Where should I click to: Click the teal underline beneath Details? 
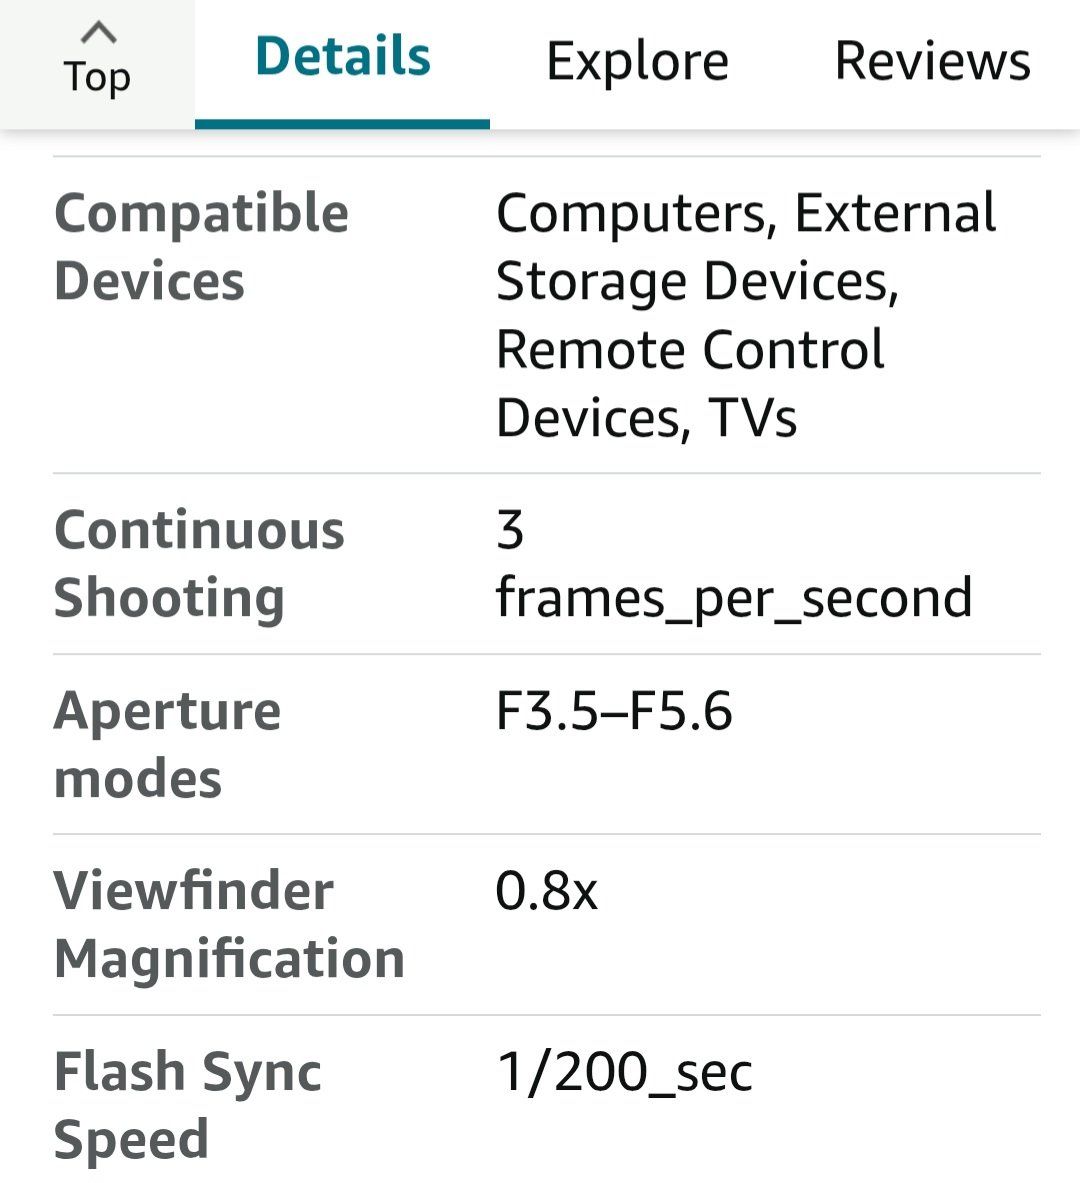click(x=343, y=124)
